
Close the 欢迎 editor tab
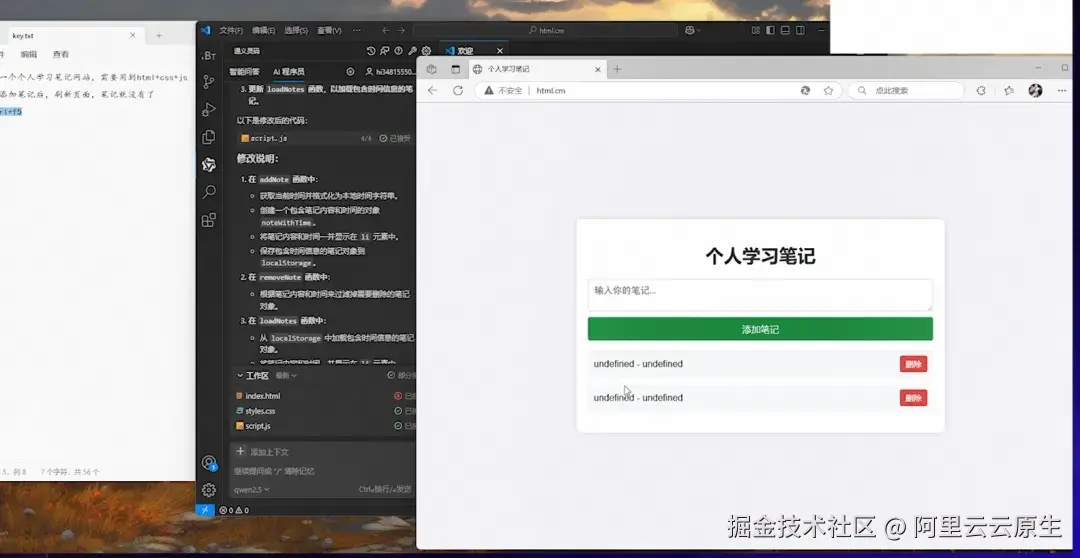pos(500,51)
